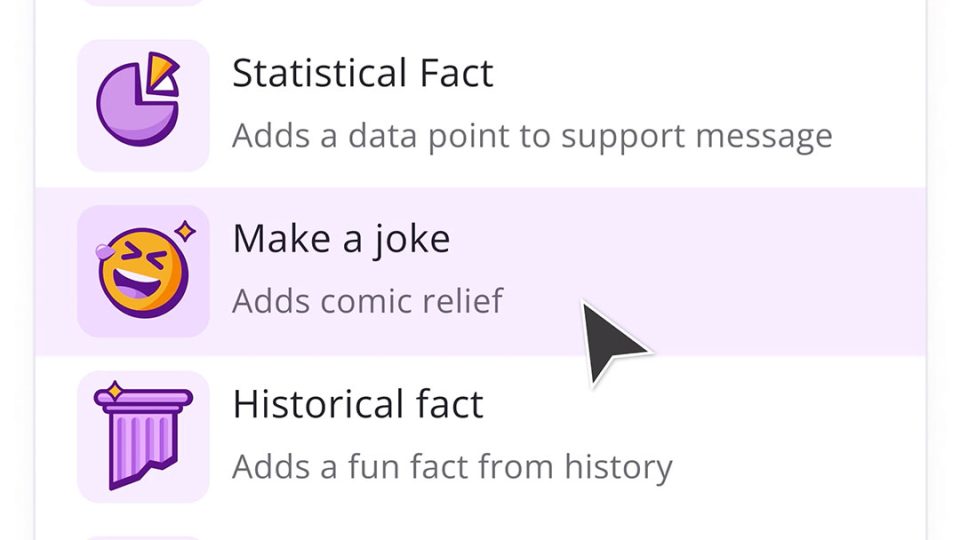Click the sparkle beside the laughing emoji
Viewport: 960px width, 540px height.
coord(185,232)
